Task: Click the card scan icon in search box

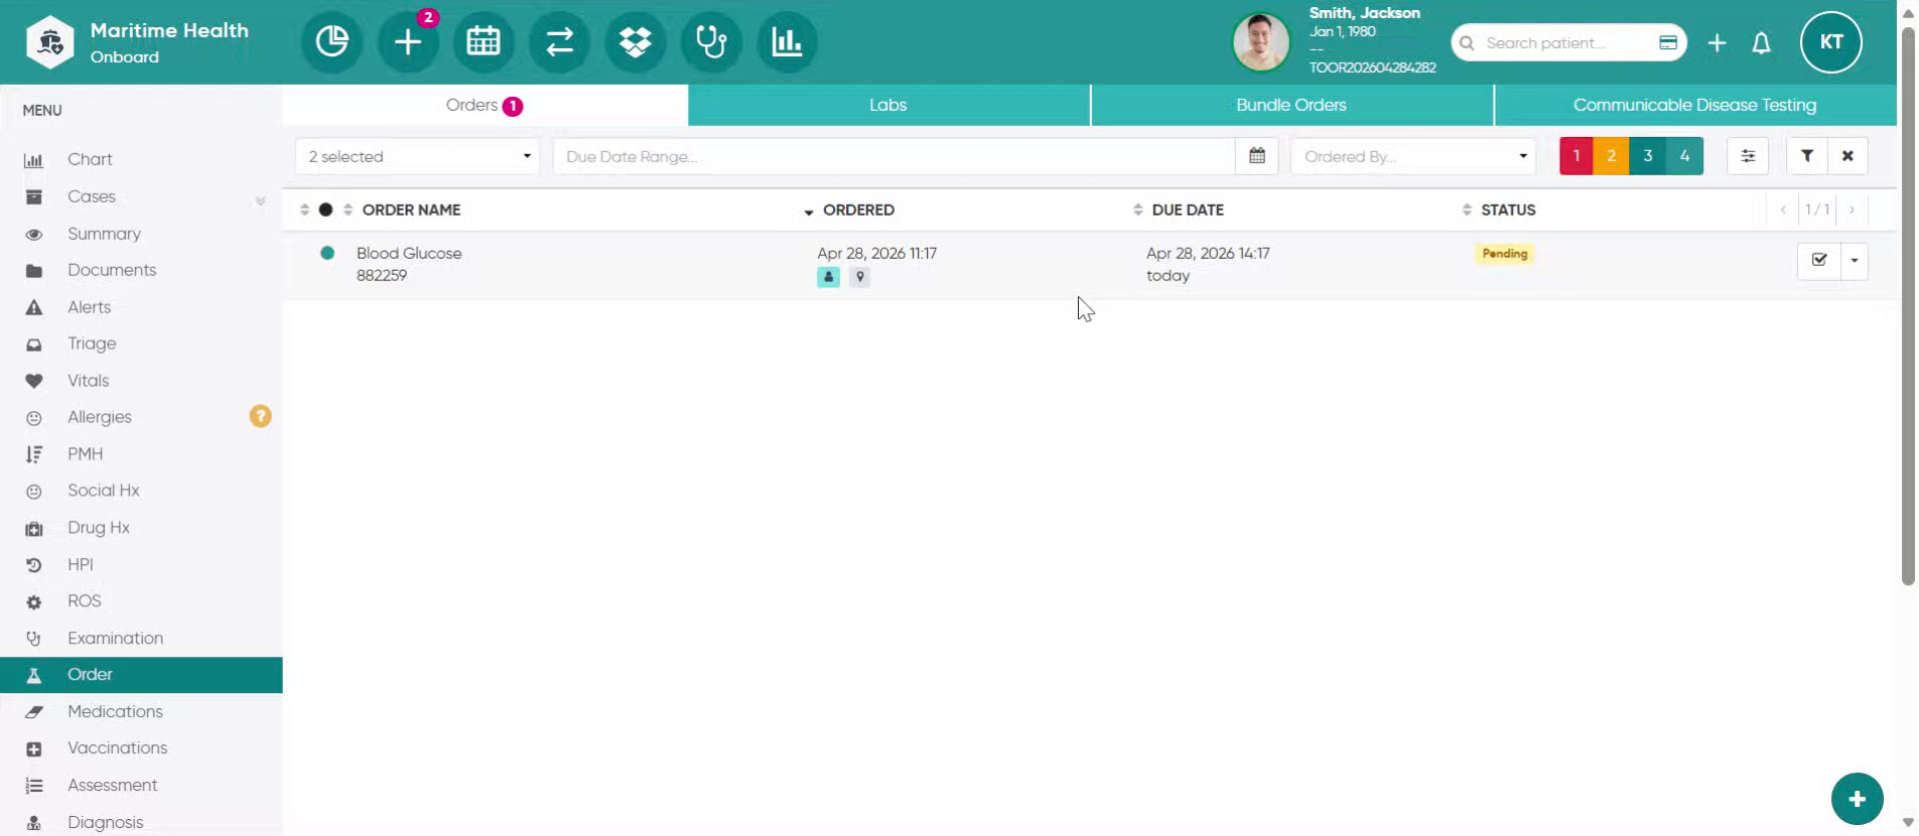Action: (1668, 43)
